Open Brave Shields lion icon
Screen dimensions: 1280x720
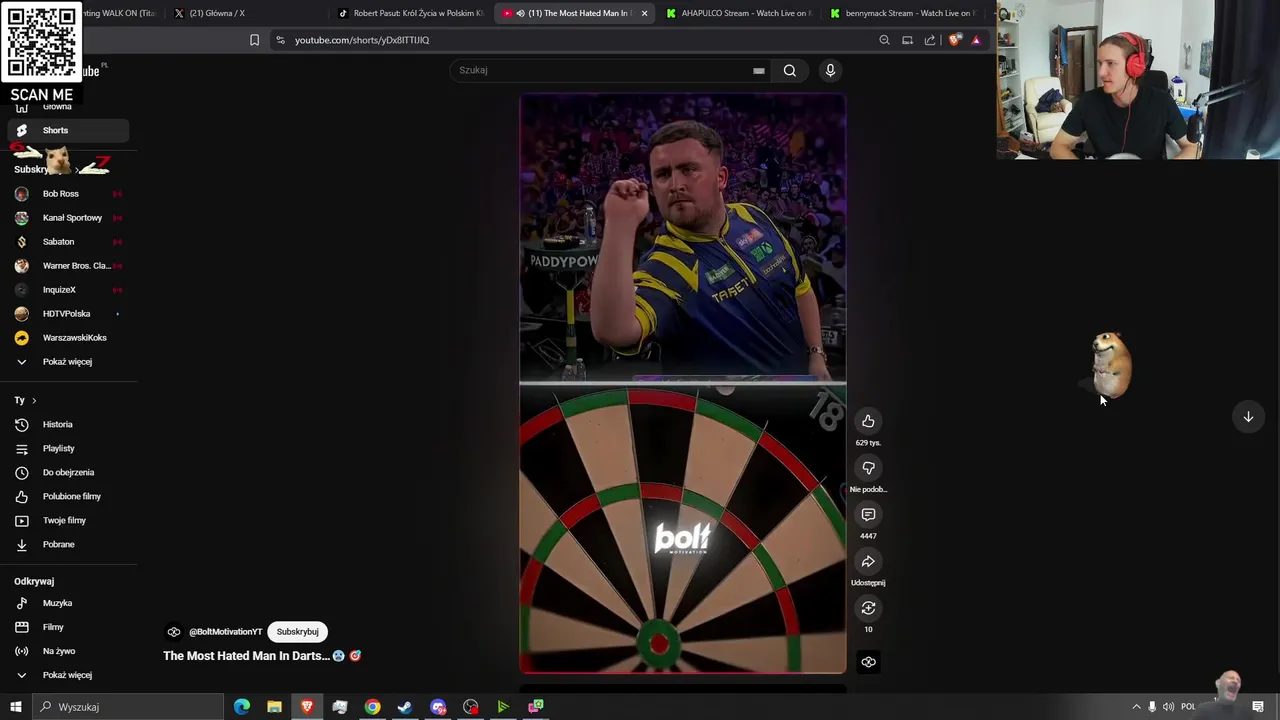[x=954, y=40]
